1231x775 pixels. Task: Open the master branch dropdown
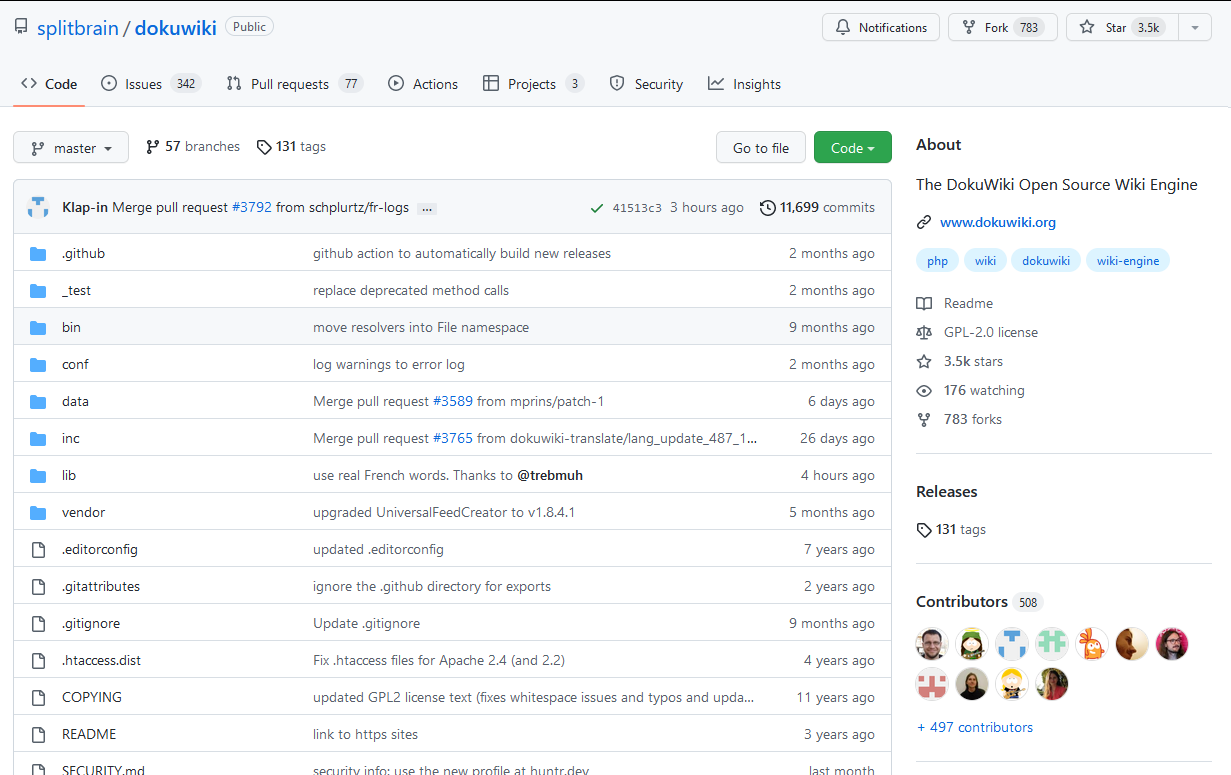pyautogui.click(x=71, y=148)
